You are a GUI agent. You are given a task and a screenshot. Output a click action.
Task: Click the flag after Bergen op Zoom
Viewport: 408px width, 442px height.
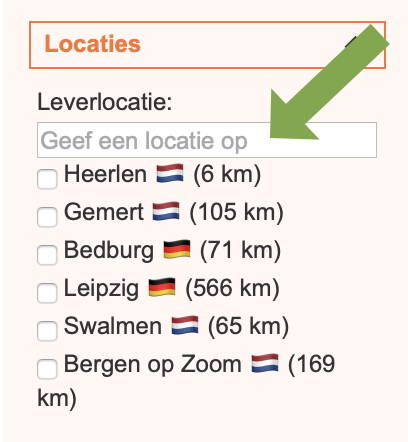(x=265, y=363)
